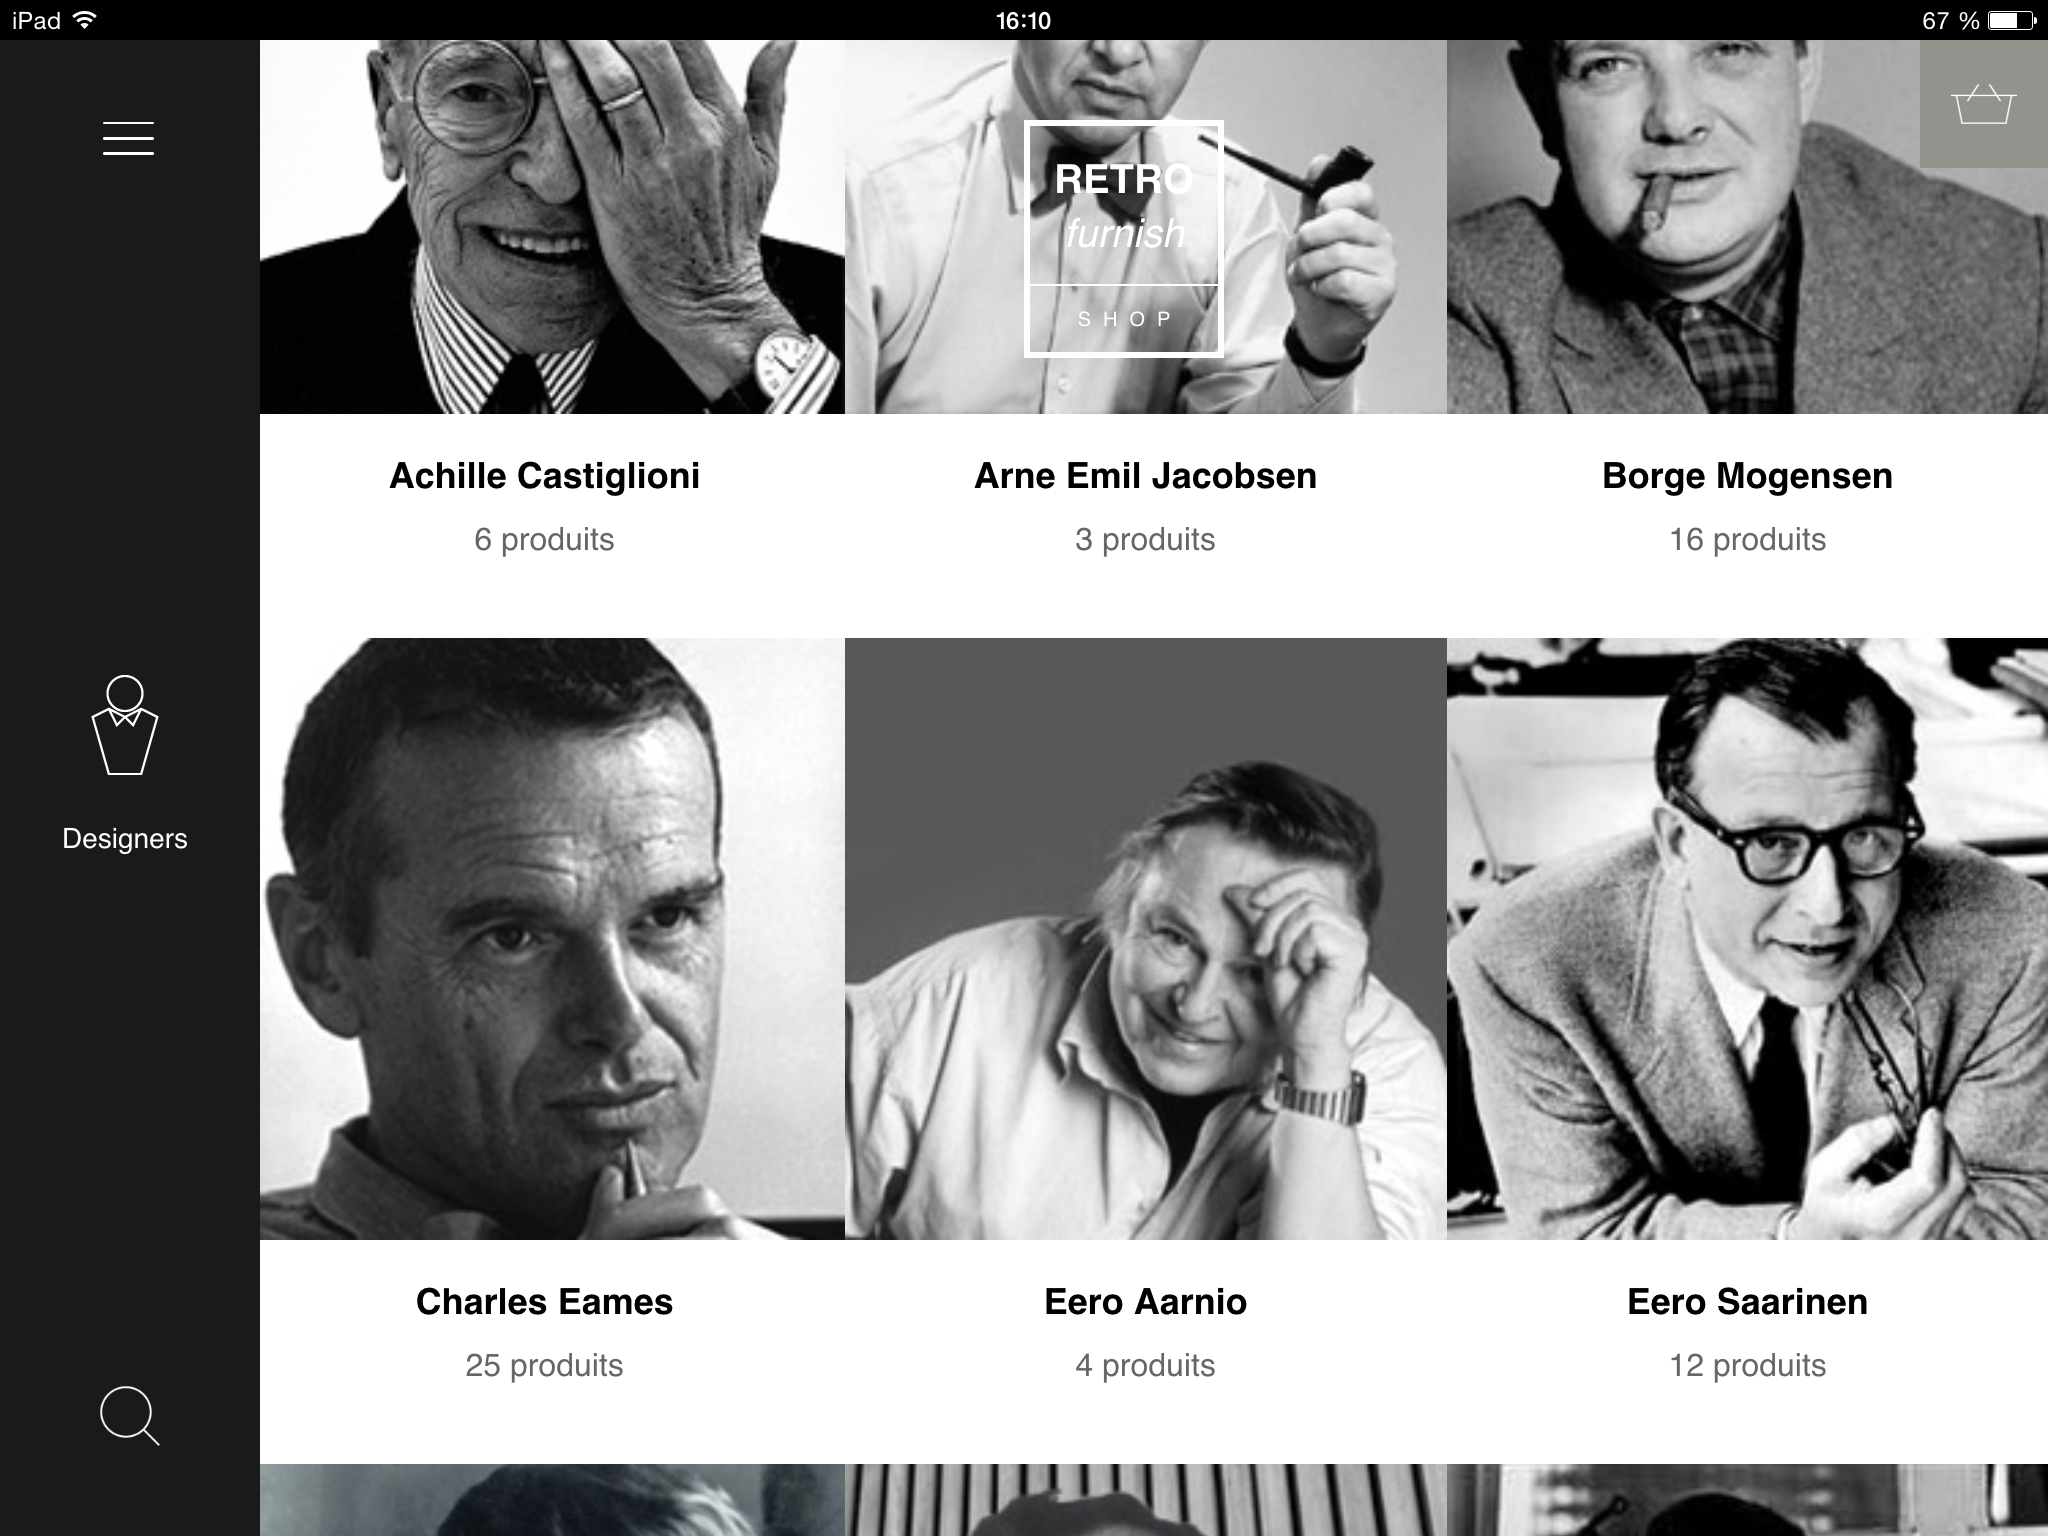Open Charles Eames designer name link
Viewport: 2048px width, 1536px height.
tap(544, 1302)
